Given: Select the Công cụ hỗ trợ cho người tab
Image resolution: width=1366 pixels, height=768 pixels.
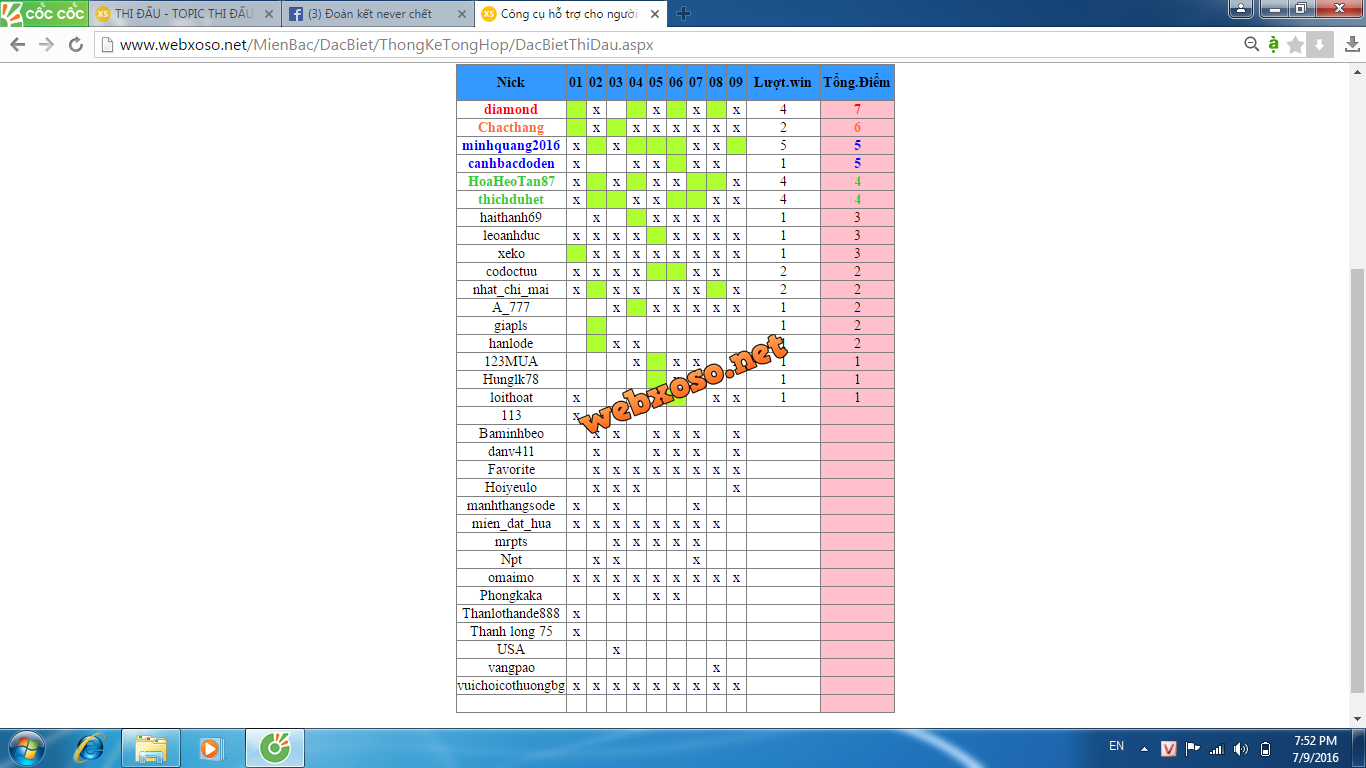Looking at the screenshot, I should 572,14.
